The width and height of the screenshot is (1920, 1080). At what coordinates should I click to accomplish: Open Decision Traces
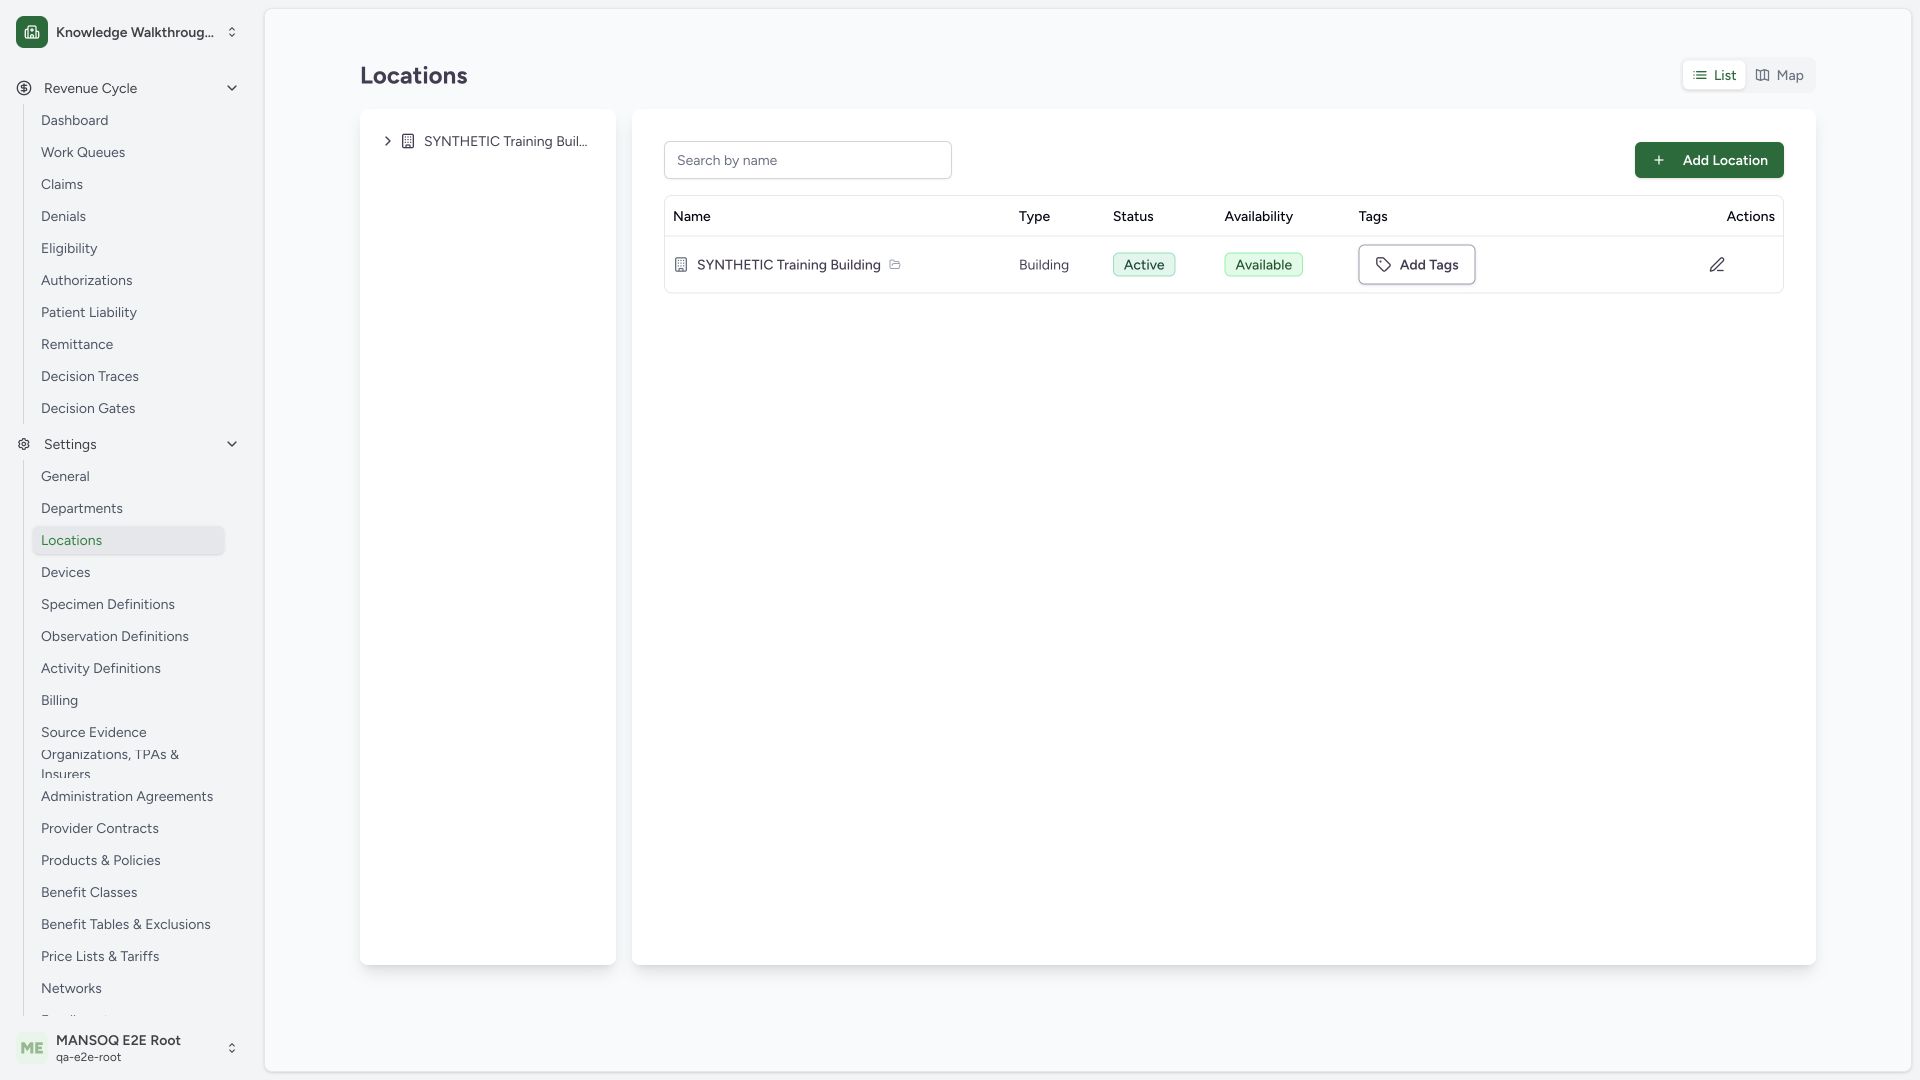click(x=128, y=376)
